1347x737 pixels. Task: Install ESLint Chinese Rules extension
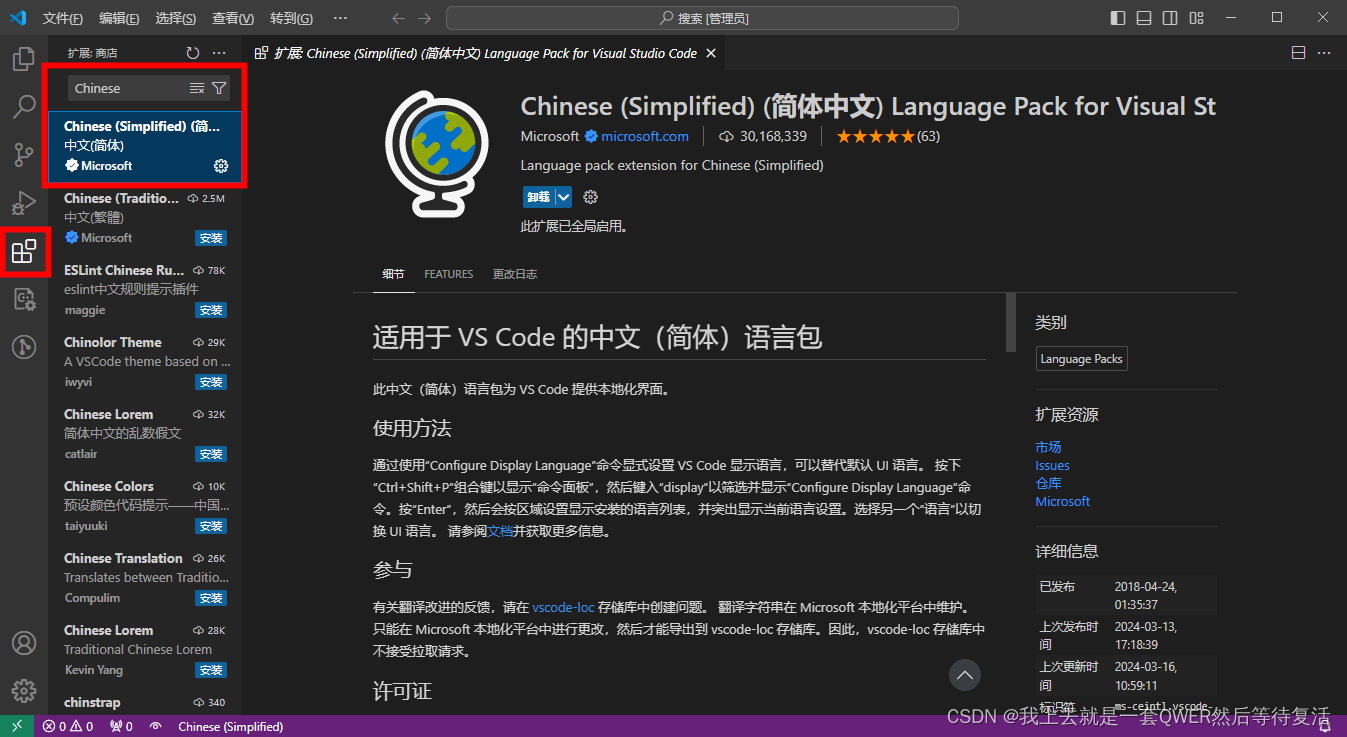(x=211, y=310)
